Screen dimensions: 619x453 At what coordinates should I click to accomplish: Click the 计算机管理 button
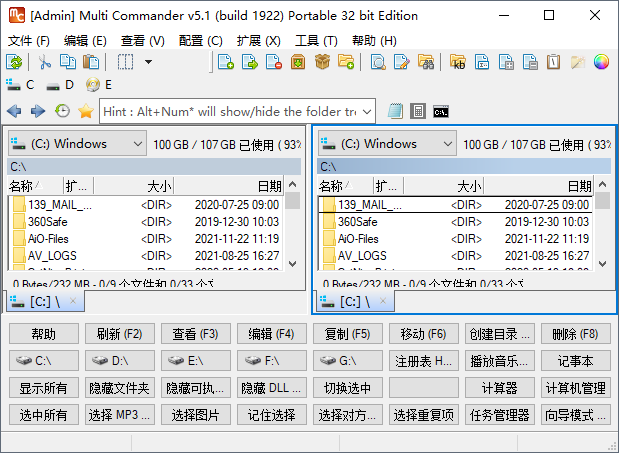click(x=576, y=388)
